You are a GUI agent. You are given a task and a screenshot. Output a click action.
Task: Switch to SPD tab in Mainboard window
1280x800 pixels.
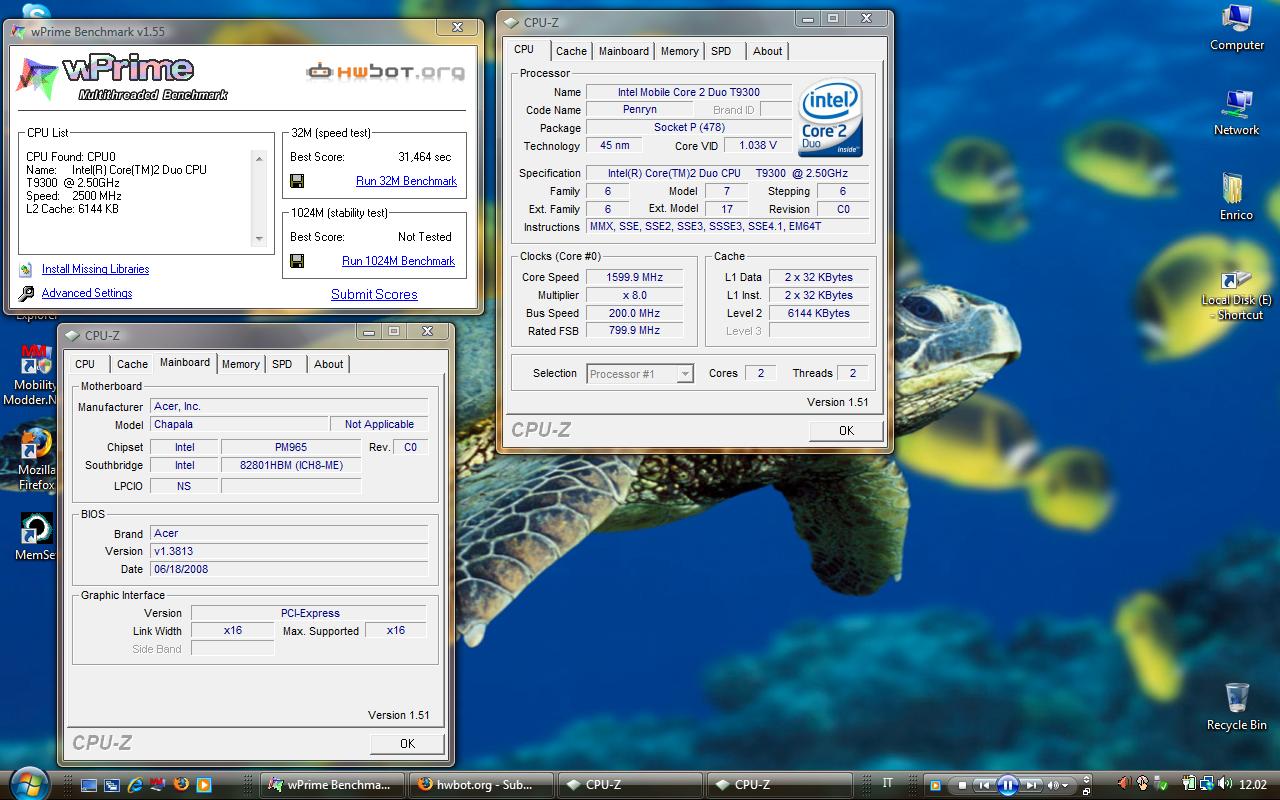click(x=282, y=364)
